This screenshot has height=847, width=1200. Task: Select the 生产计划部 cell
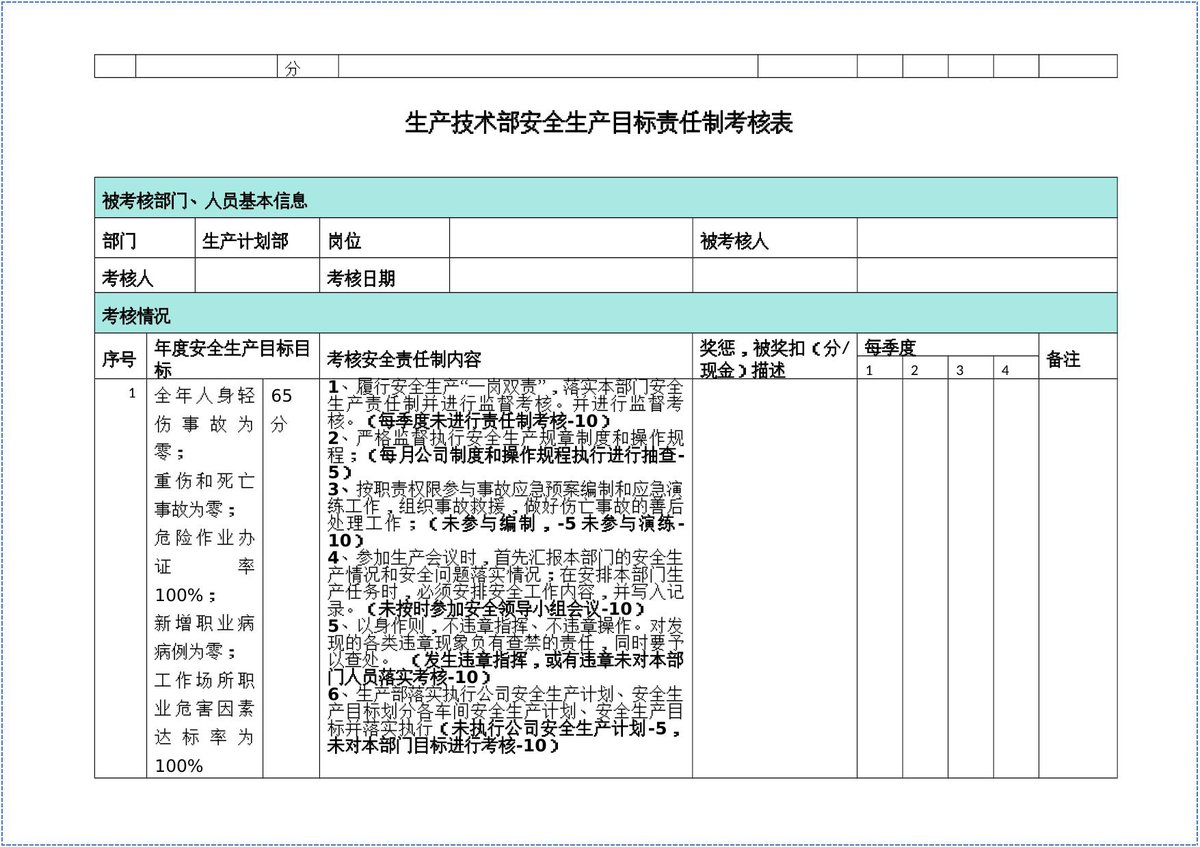(257, 239)
